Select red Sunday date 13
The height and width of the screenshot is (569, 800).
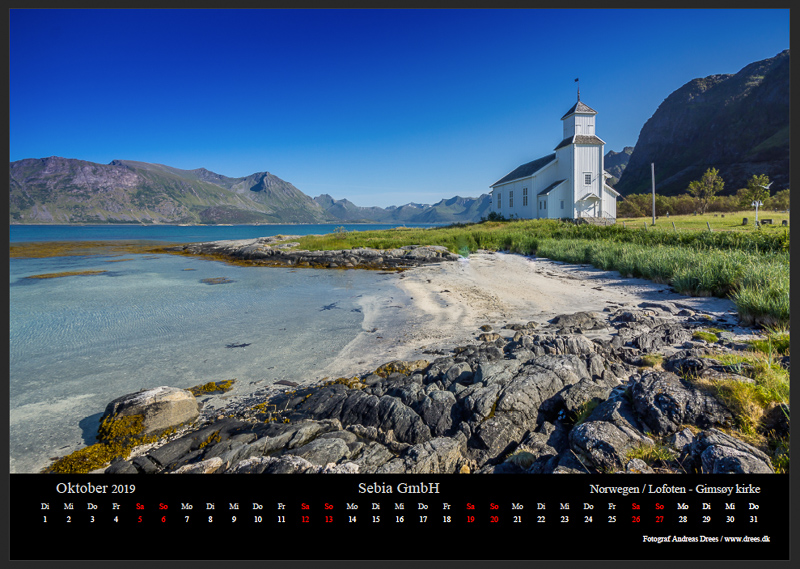point(329,519)
